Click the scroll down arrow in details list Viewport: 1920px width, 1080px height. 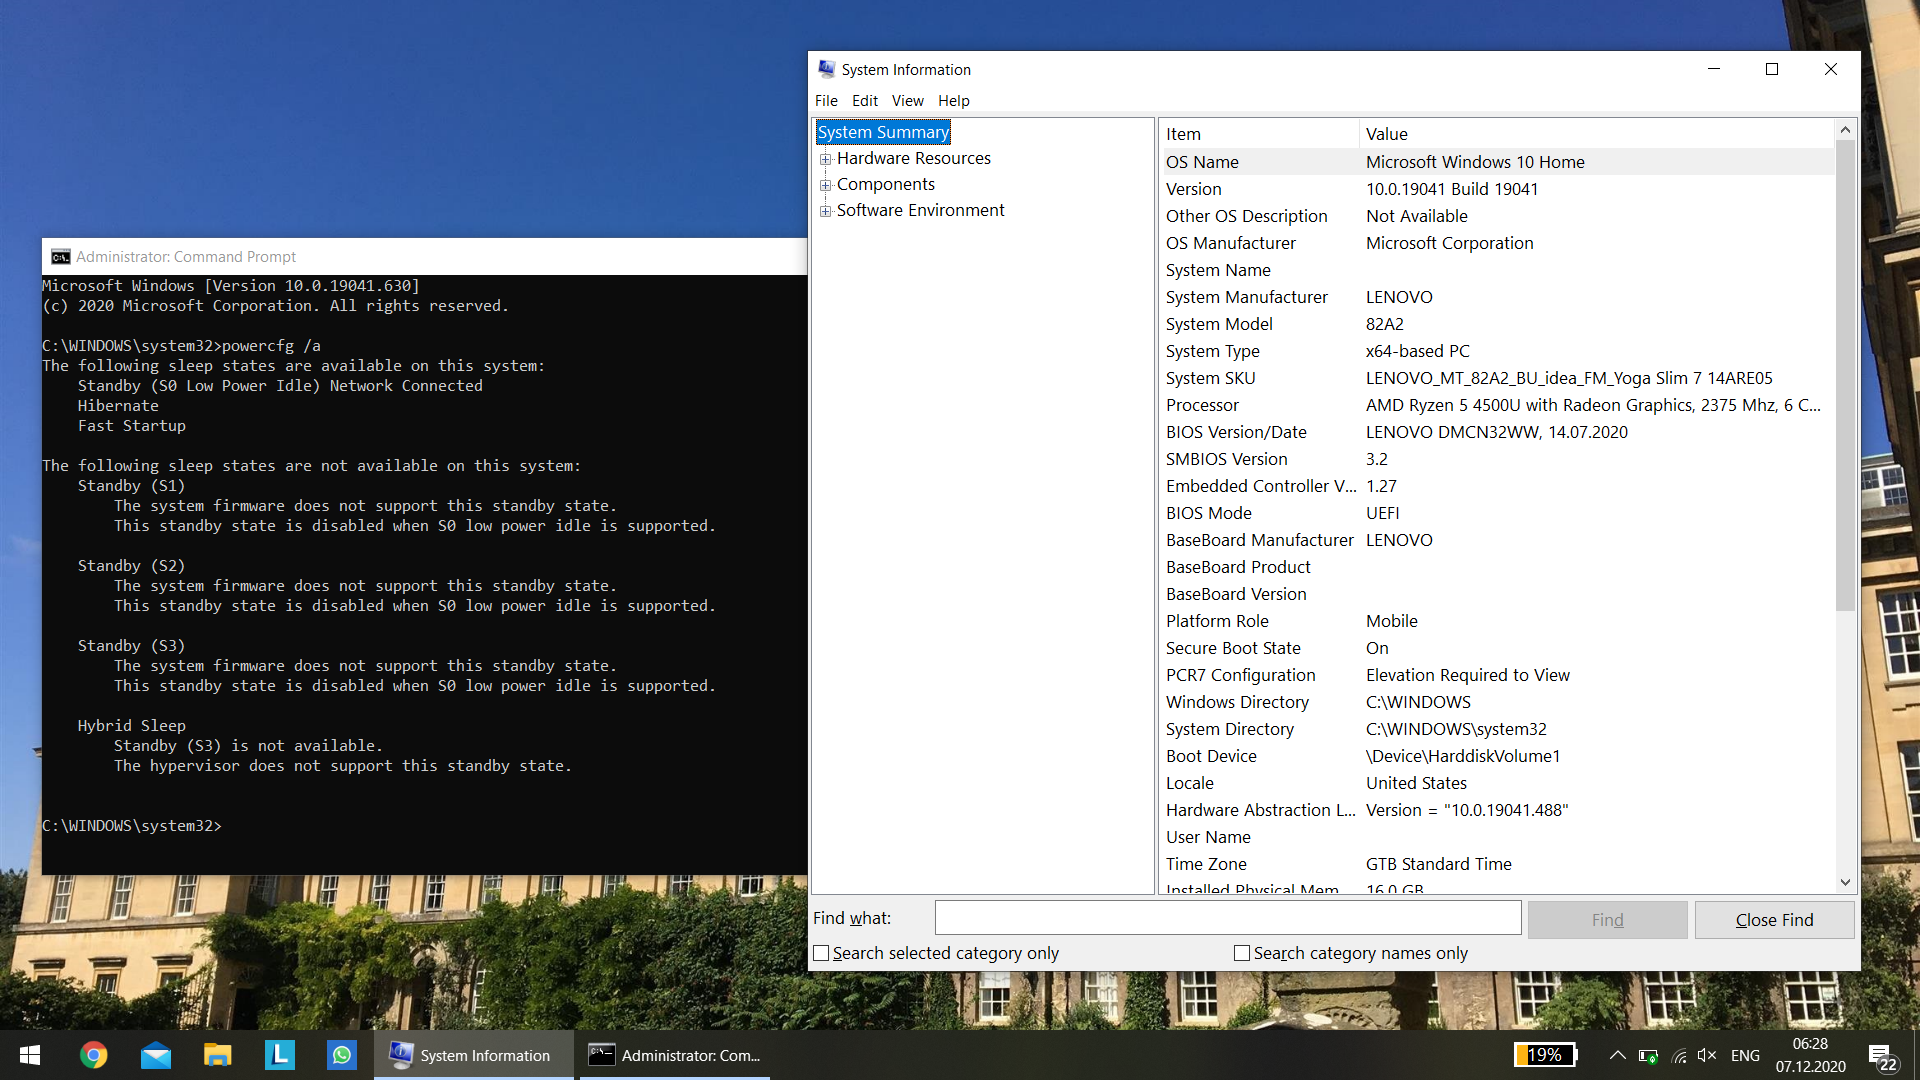pos(1845,882)
